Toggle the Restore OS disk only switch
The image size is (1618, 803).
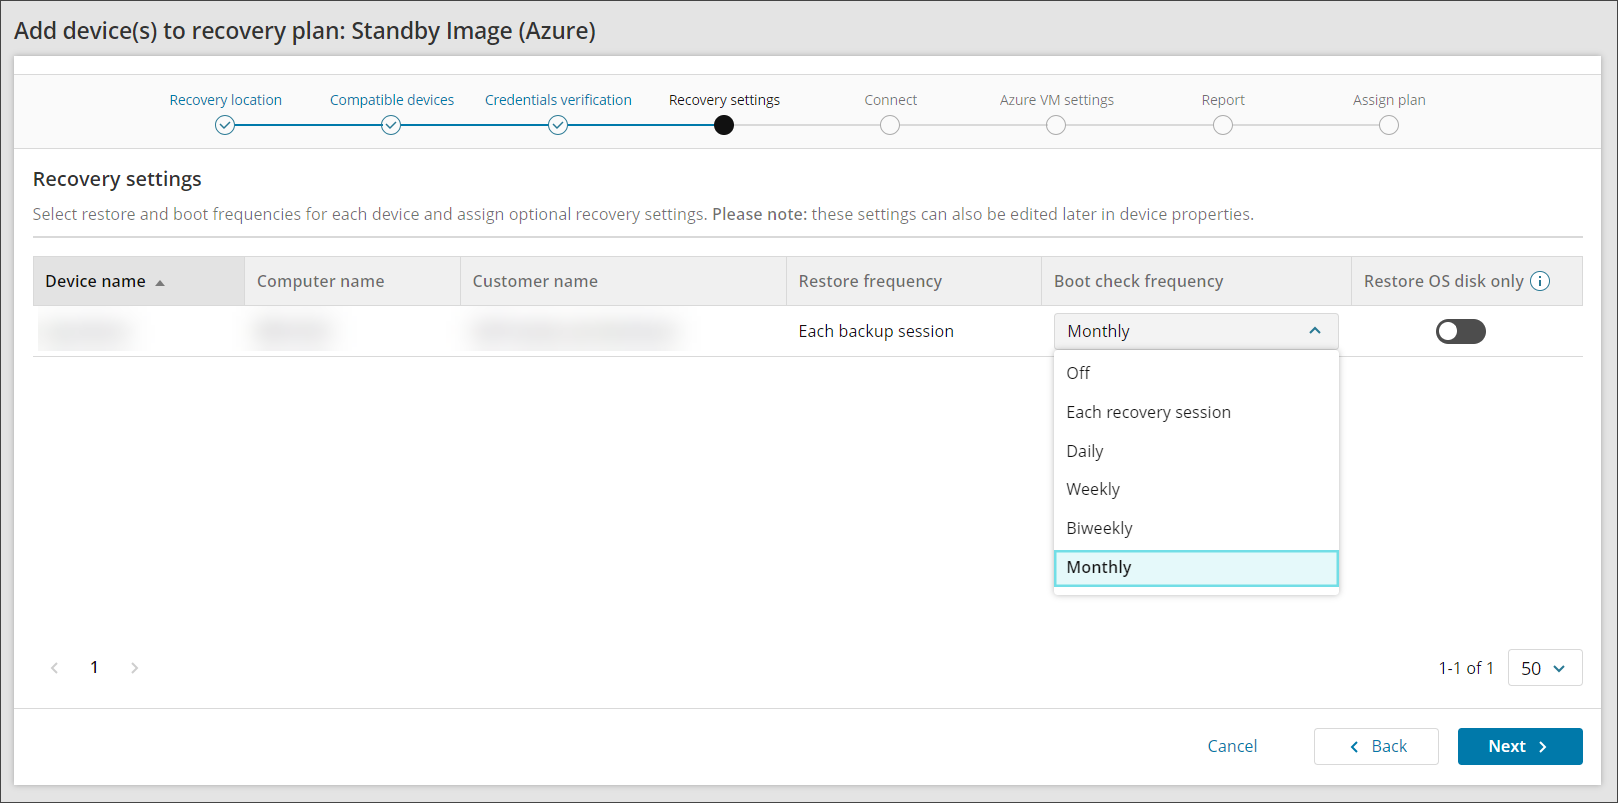pyautogui.click(x=1461, y=331)
